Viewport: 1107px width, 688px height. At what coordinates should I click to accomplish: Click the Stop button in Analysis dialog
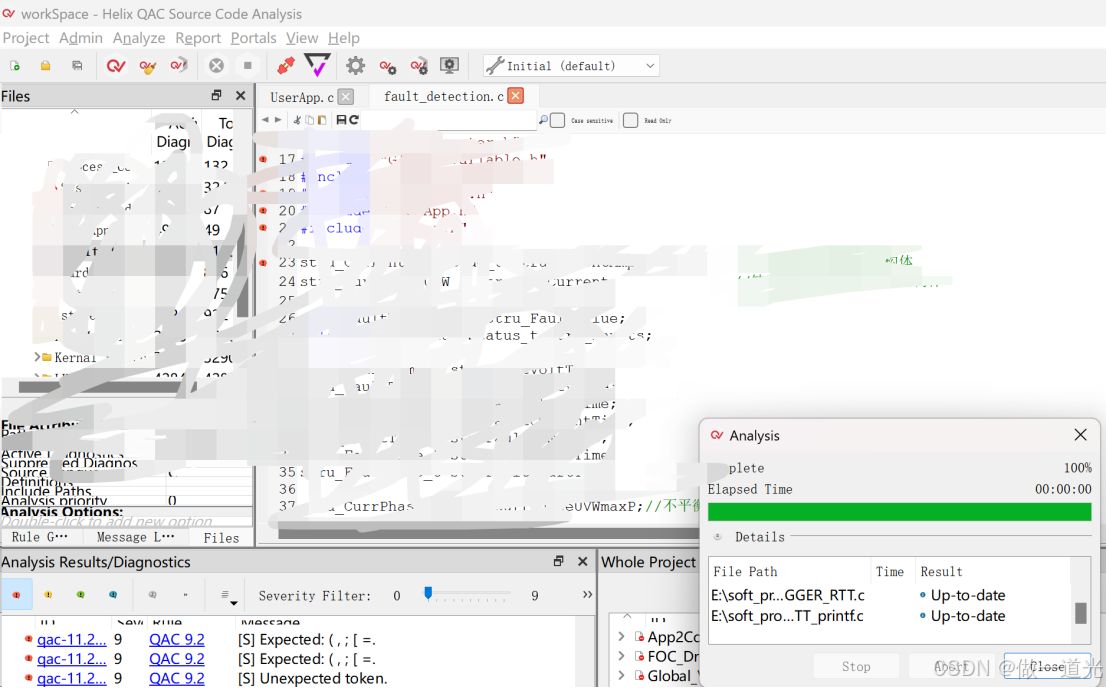tap(856, 666)
